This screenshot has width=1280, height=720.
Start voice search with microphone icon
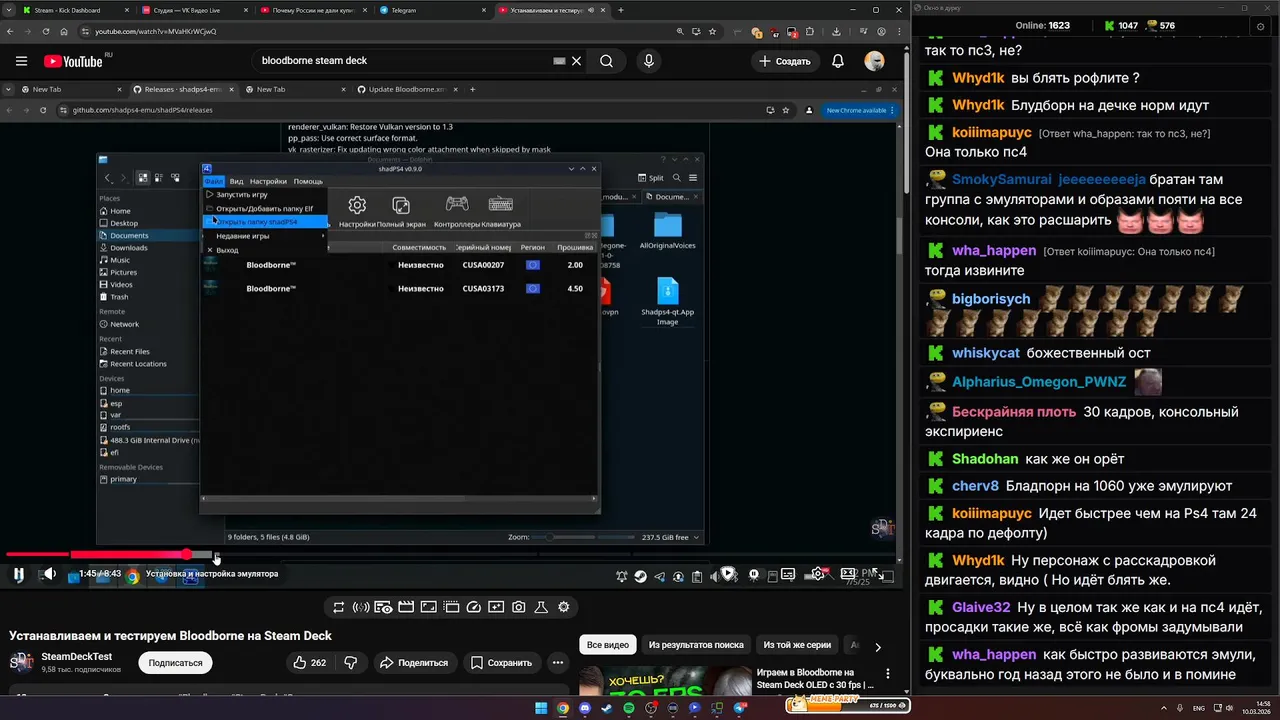(x=649, y=61)
